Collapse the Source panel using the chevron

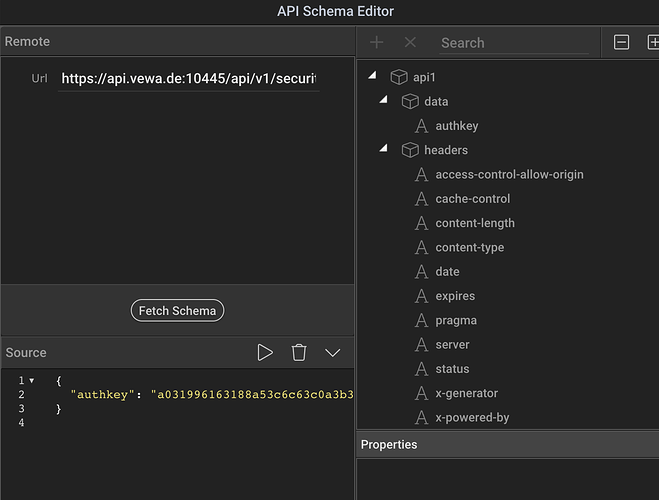coord(332,353)
